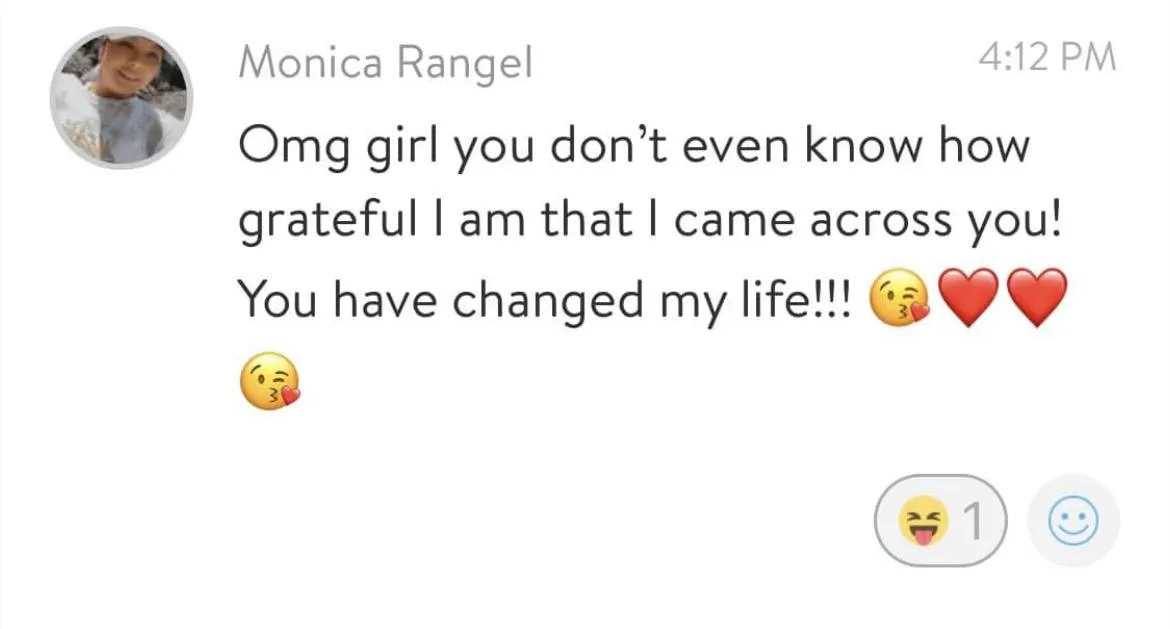Click the word 'changed' in the message

click(548, 301)
